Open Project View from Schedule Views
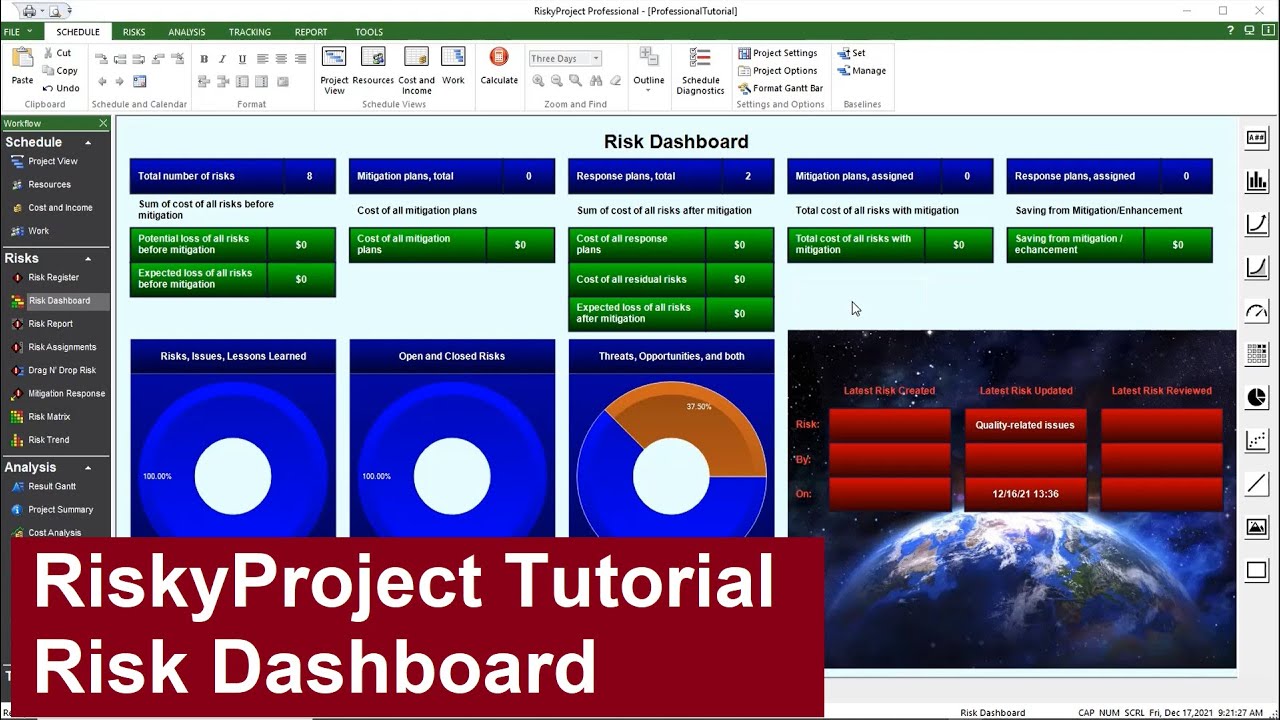The height and width of the screenshot is (720, 1280). 334,71
